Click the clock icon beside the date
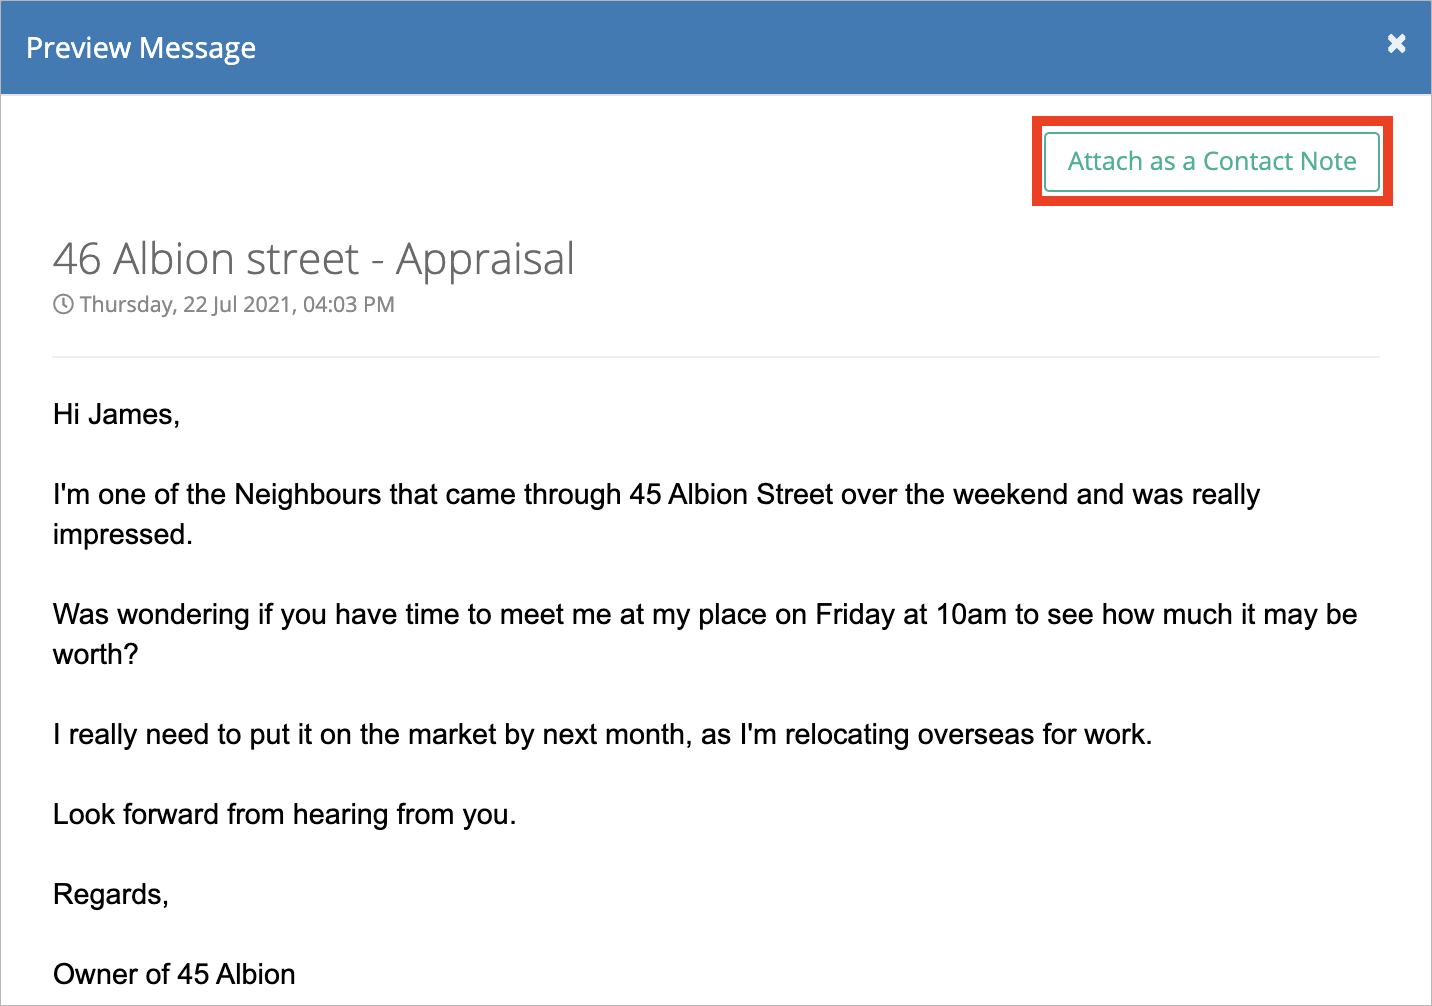Viewport: 1432px width, 1006px height. click(x=63, y=304)
